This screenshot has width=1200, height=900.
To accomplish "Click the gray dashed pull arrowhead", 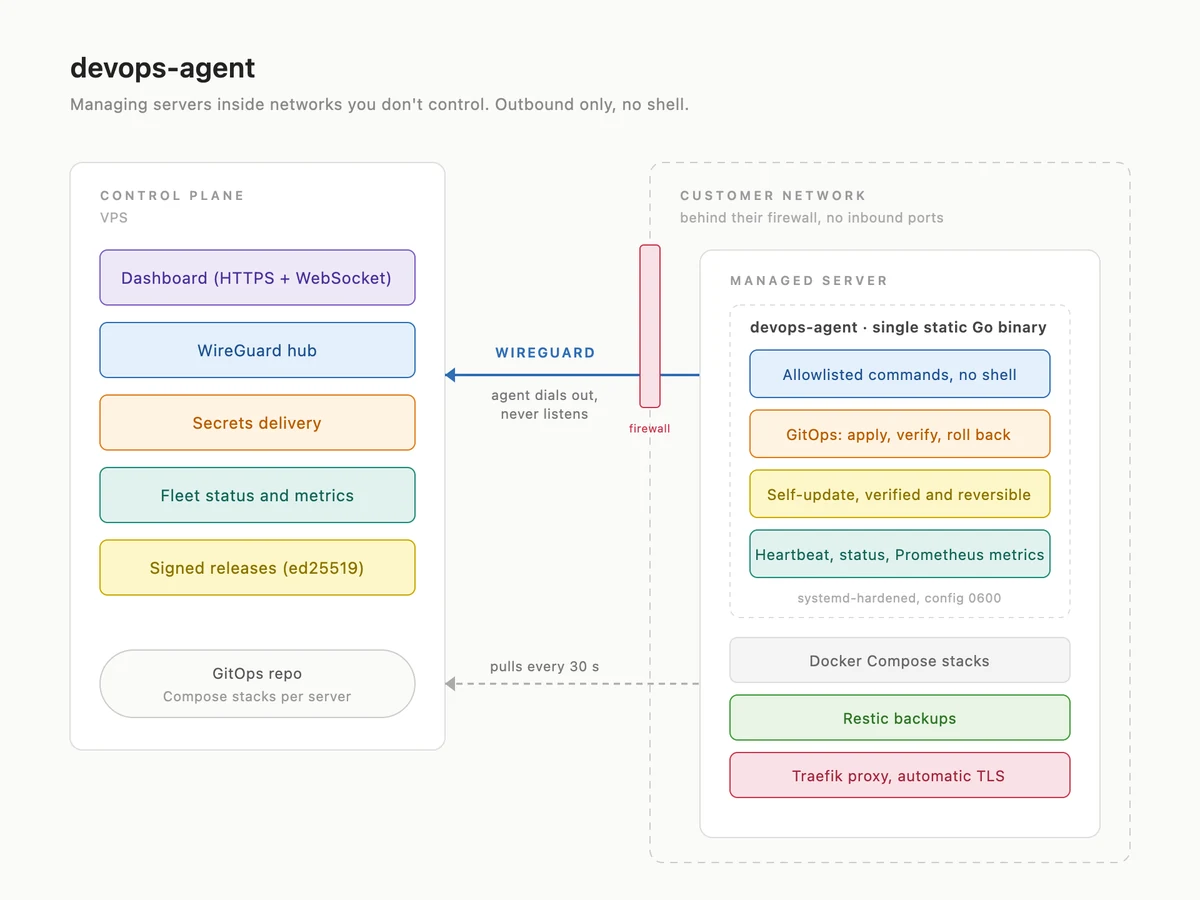I will pyautogui.click(x=451, y=684).
